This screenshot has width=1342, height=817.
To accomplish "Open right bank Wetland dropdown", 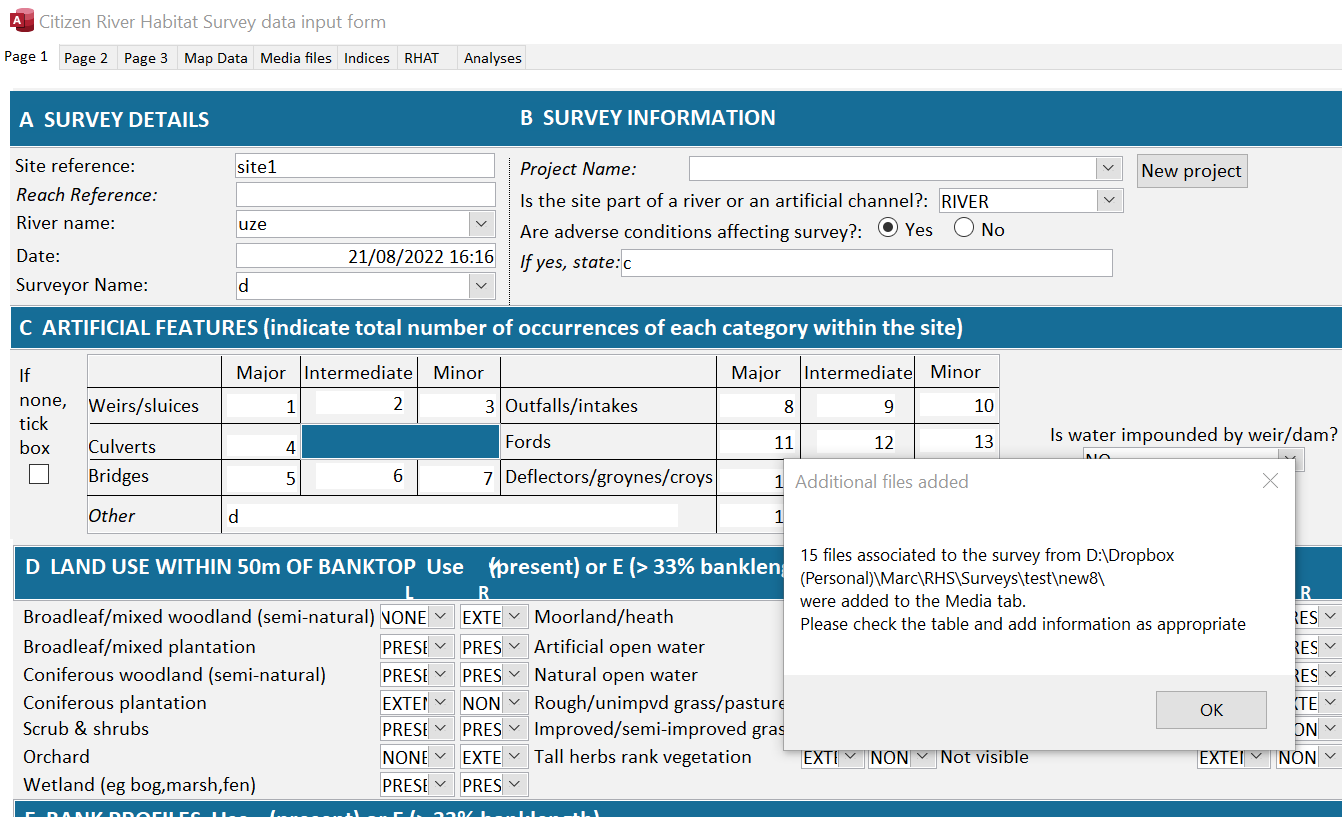I will [516, 785].
